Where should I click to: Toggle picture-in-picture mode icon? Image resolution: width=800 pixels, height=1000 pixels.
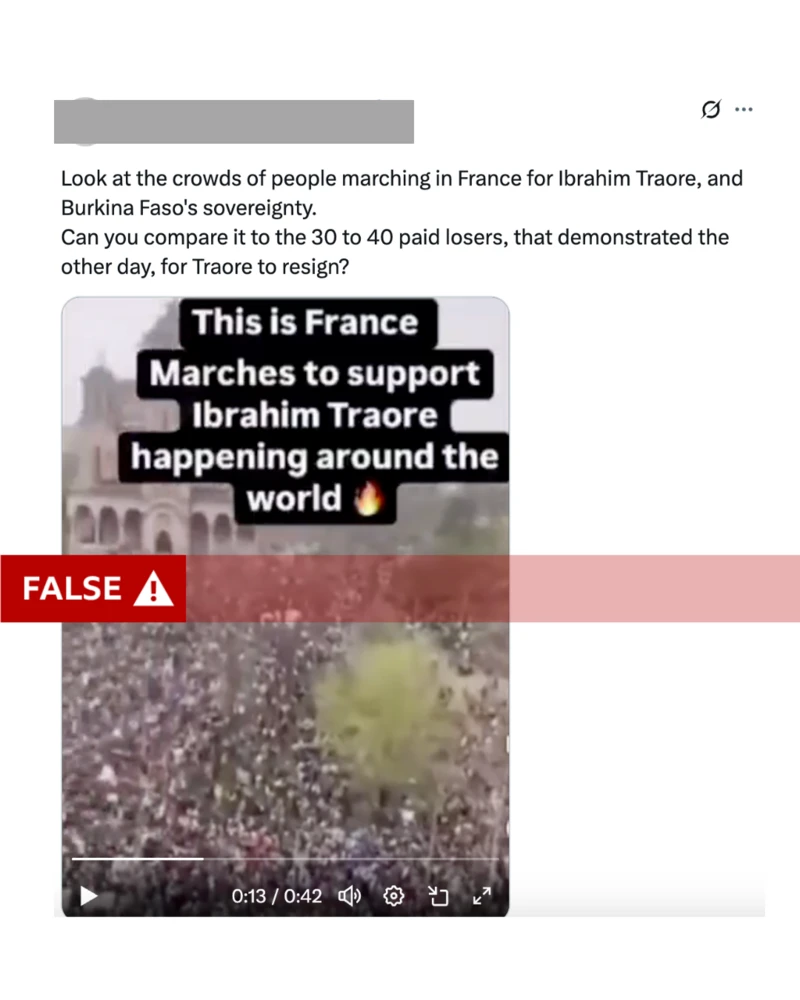click(x=438, y=896)
